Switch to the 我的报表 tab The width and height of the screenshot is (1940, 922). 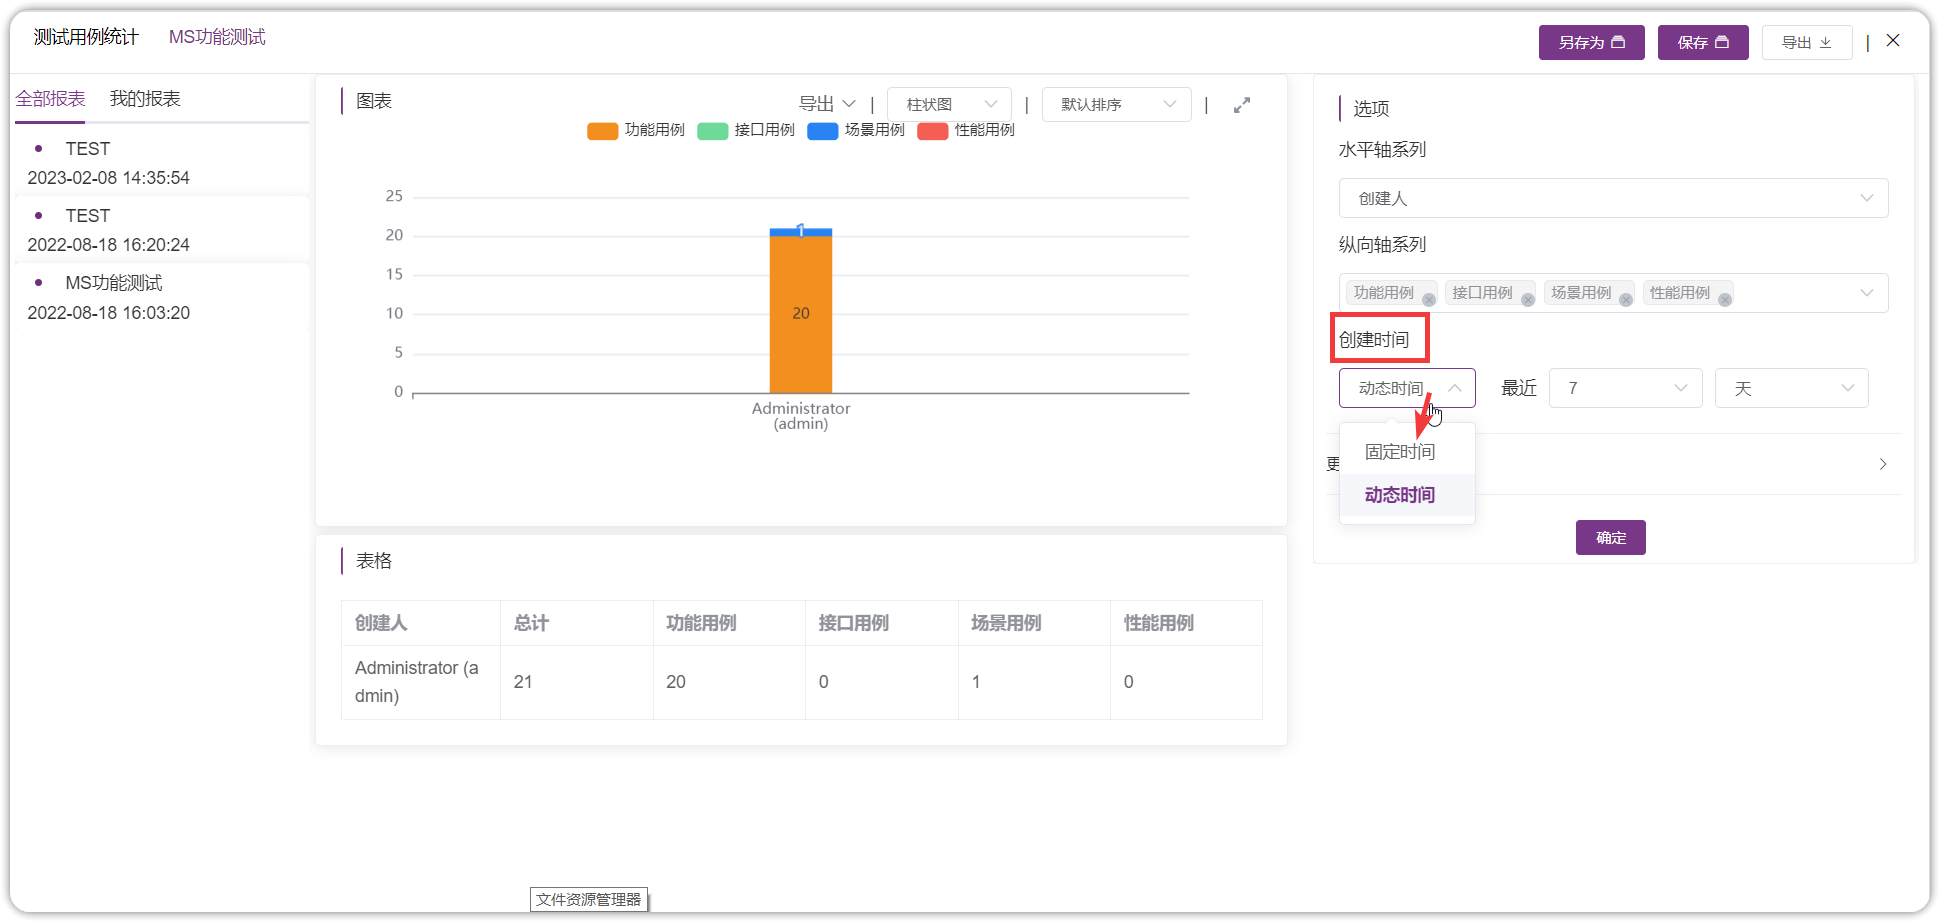tap(145, 99)
